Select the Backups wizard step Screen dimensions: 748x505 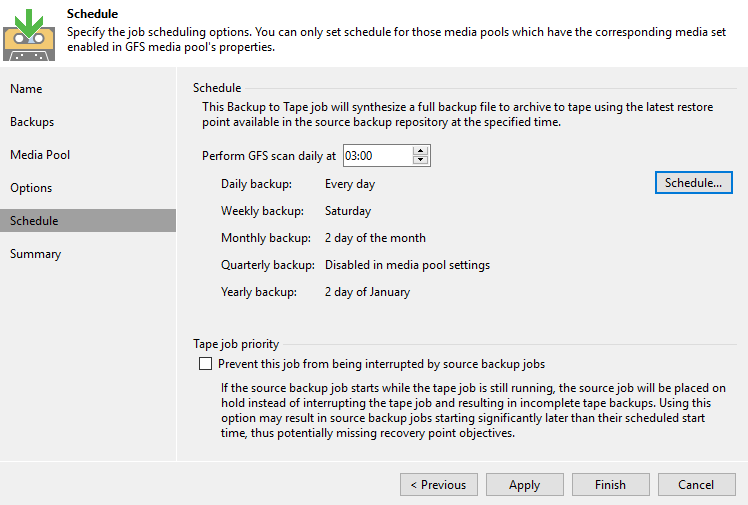coord(32,122)
